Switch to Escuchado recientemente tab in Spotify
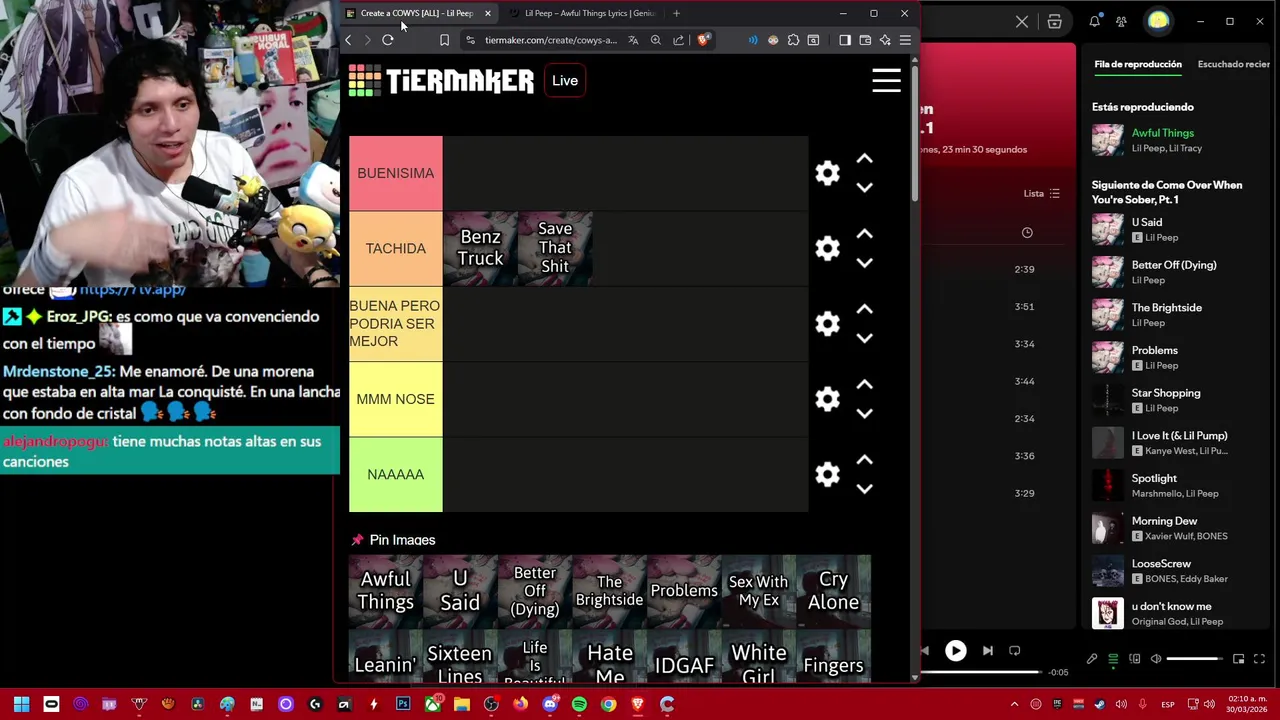 [x=1234, y=64]
